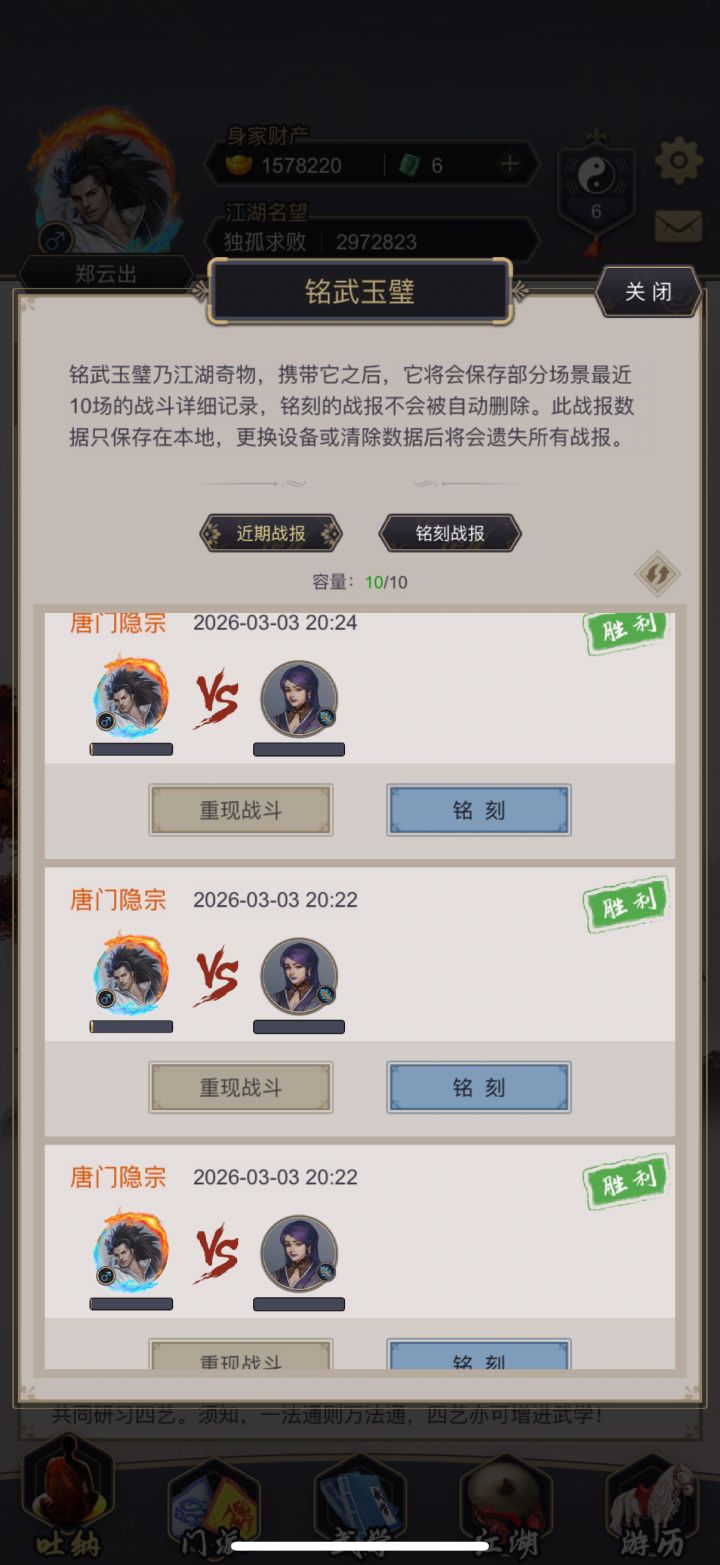Image resolution: width=720 pixels, height=1565 pixels.
Task: Switch to the 铭刻战报 tab
Action: point(450,533)
